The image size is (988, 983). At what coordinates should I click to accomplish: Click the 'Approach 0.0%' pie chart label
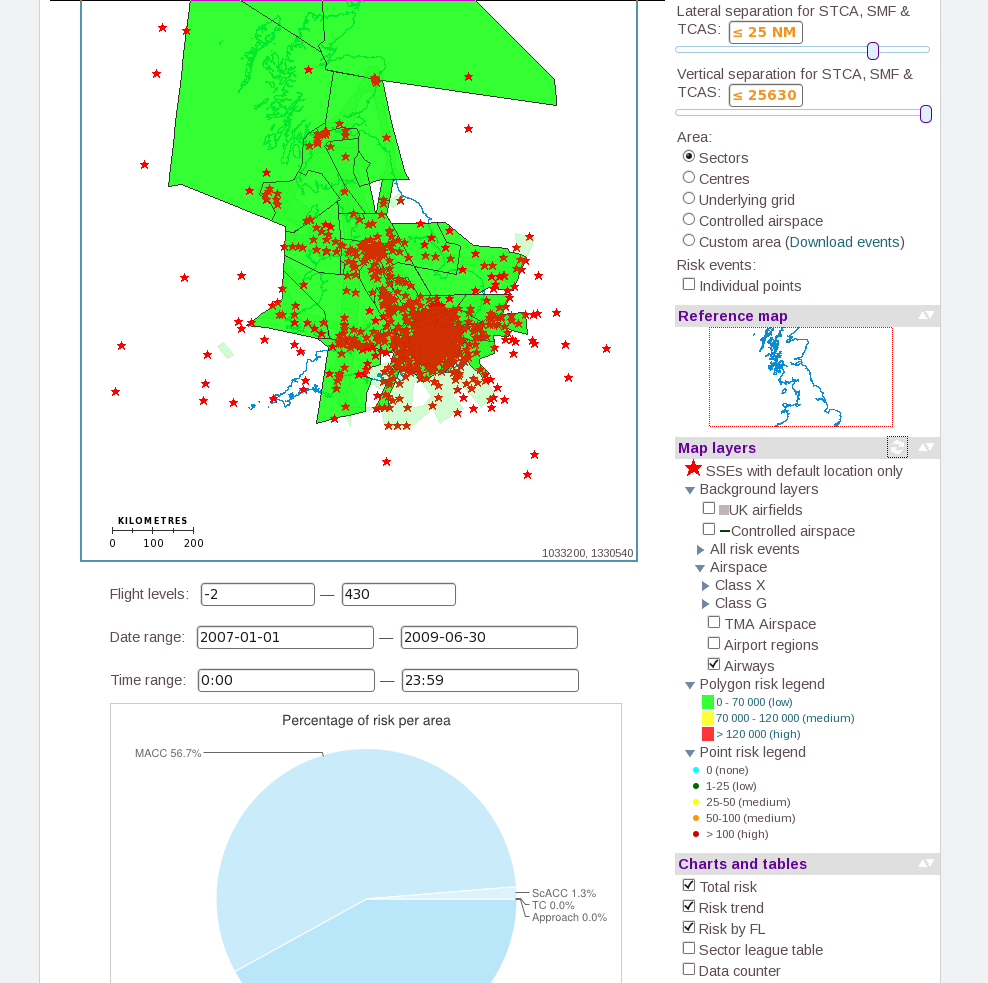click(570, 917)
